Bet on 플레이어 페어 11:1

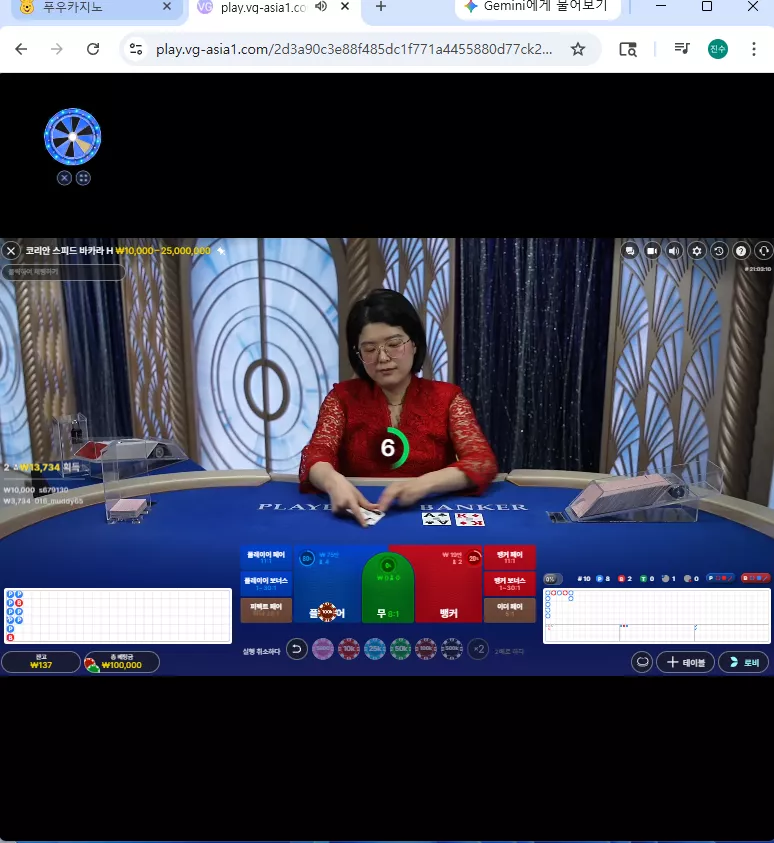pyautogui.click(x=266, y=557)
